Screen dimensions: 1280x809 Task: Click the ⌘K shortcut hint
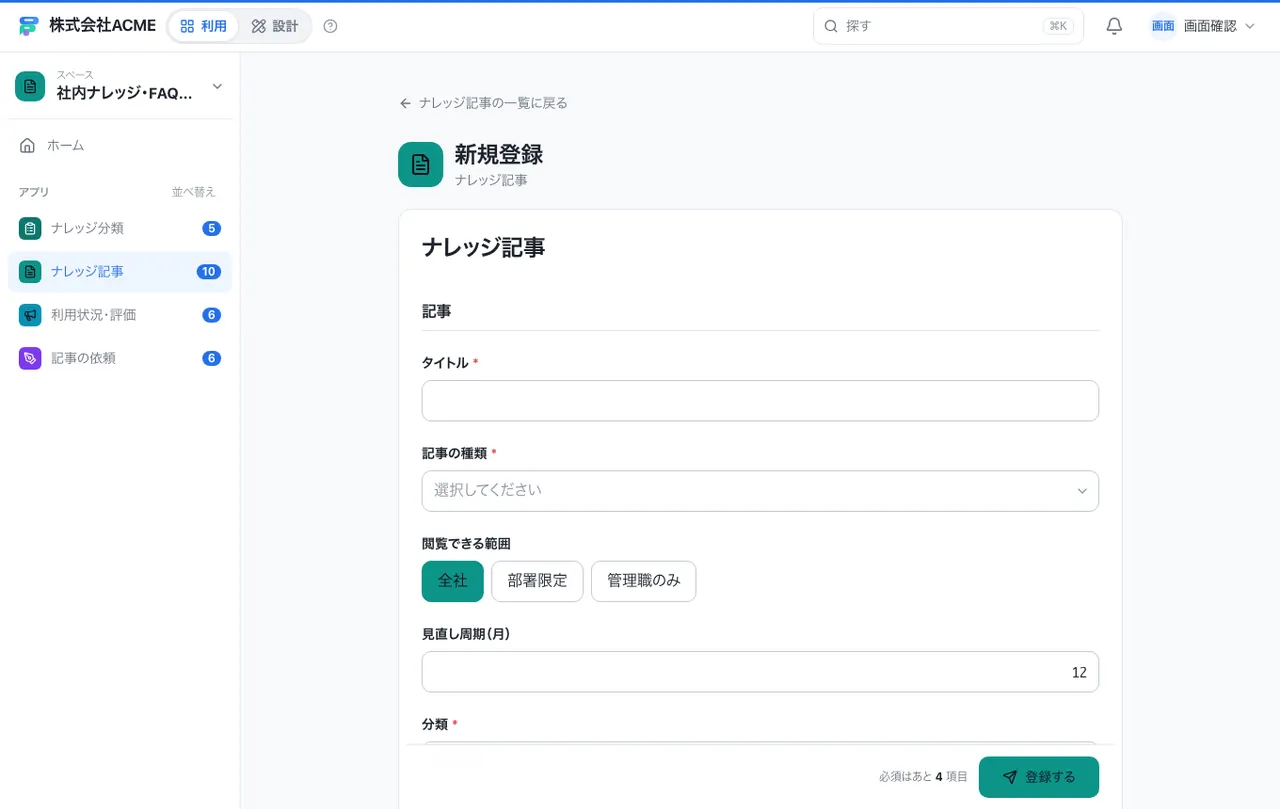click(1058, 26)
